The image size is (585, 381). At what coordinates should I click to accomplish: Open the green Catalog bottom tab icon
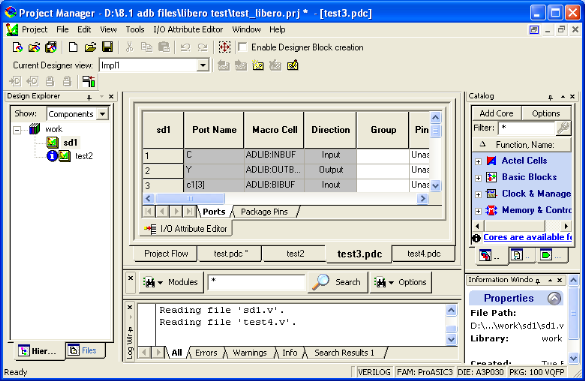tap(546, 255)
